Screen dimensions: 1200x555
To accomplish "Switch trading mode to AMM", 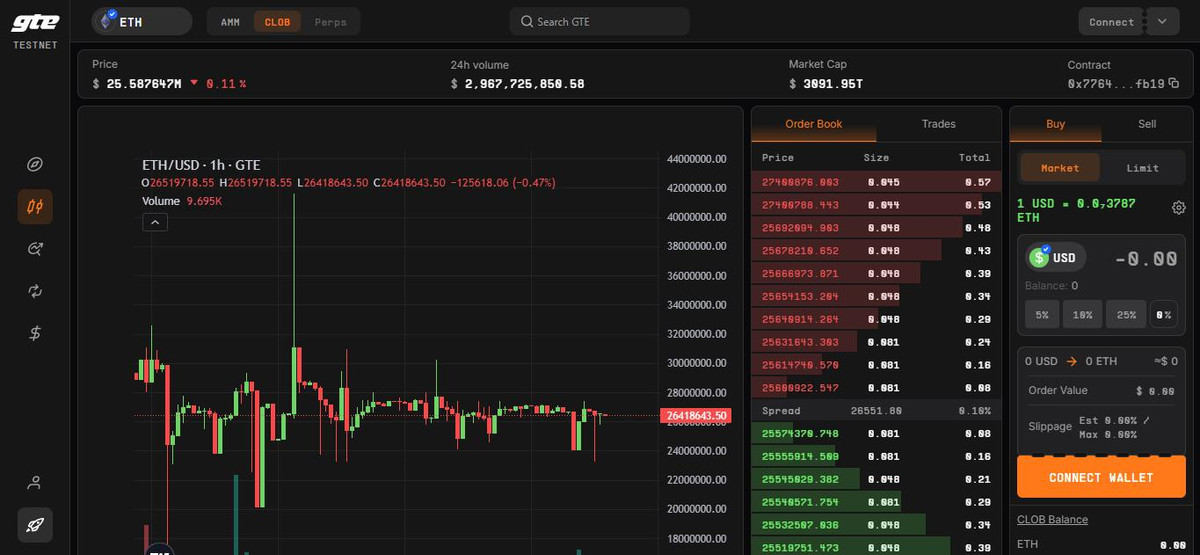I will pos(230,22).
